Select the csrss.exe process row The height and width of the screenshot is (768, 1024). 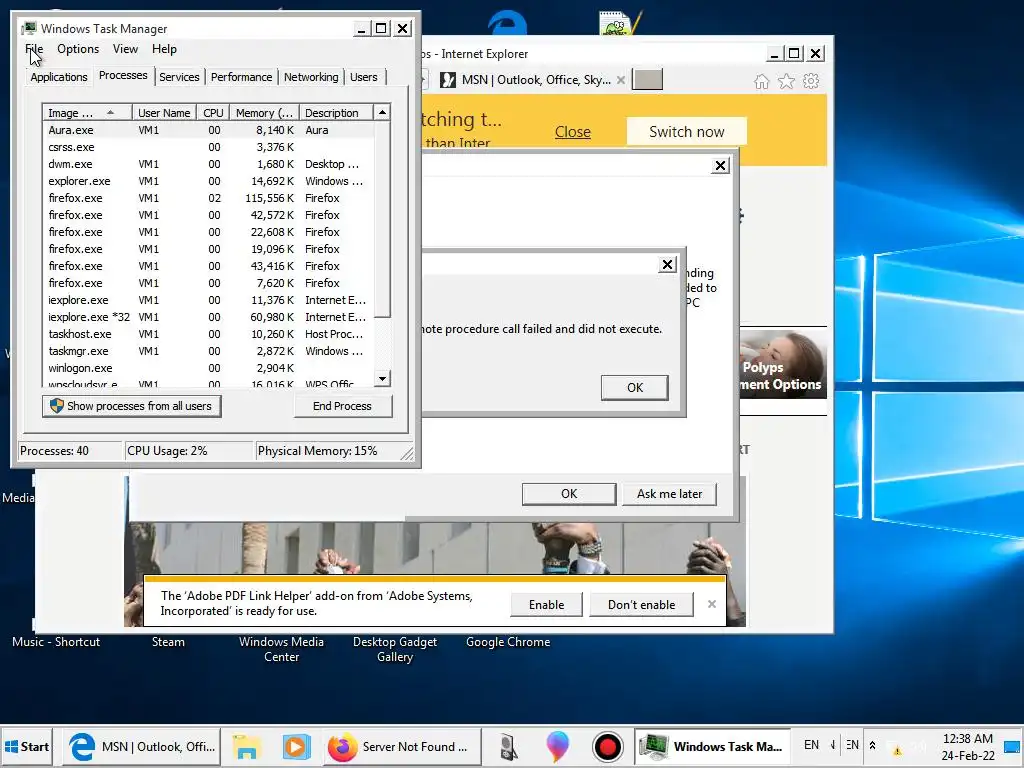[x=208, y=147]
